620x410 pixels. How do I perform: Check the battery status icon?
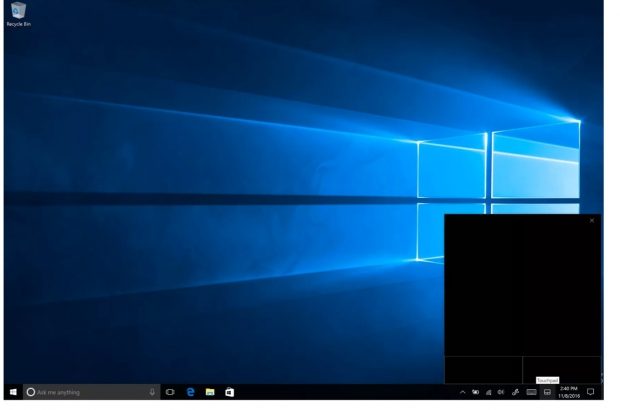pyautogui.click(x=475, y=392)
